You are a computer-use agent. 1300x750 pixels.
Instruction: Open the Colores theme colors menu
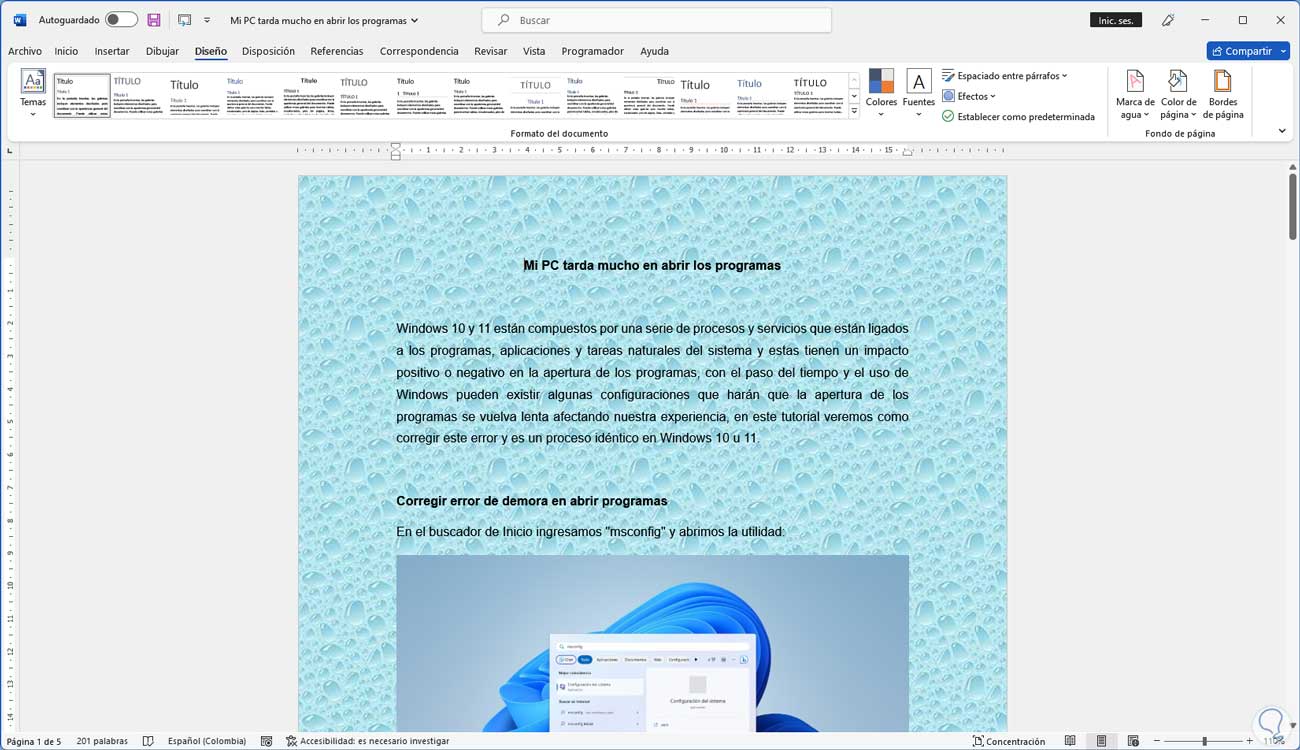pyautogui.click(x=881, y=94)
